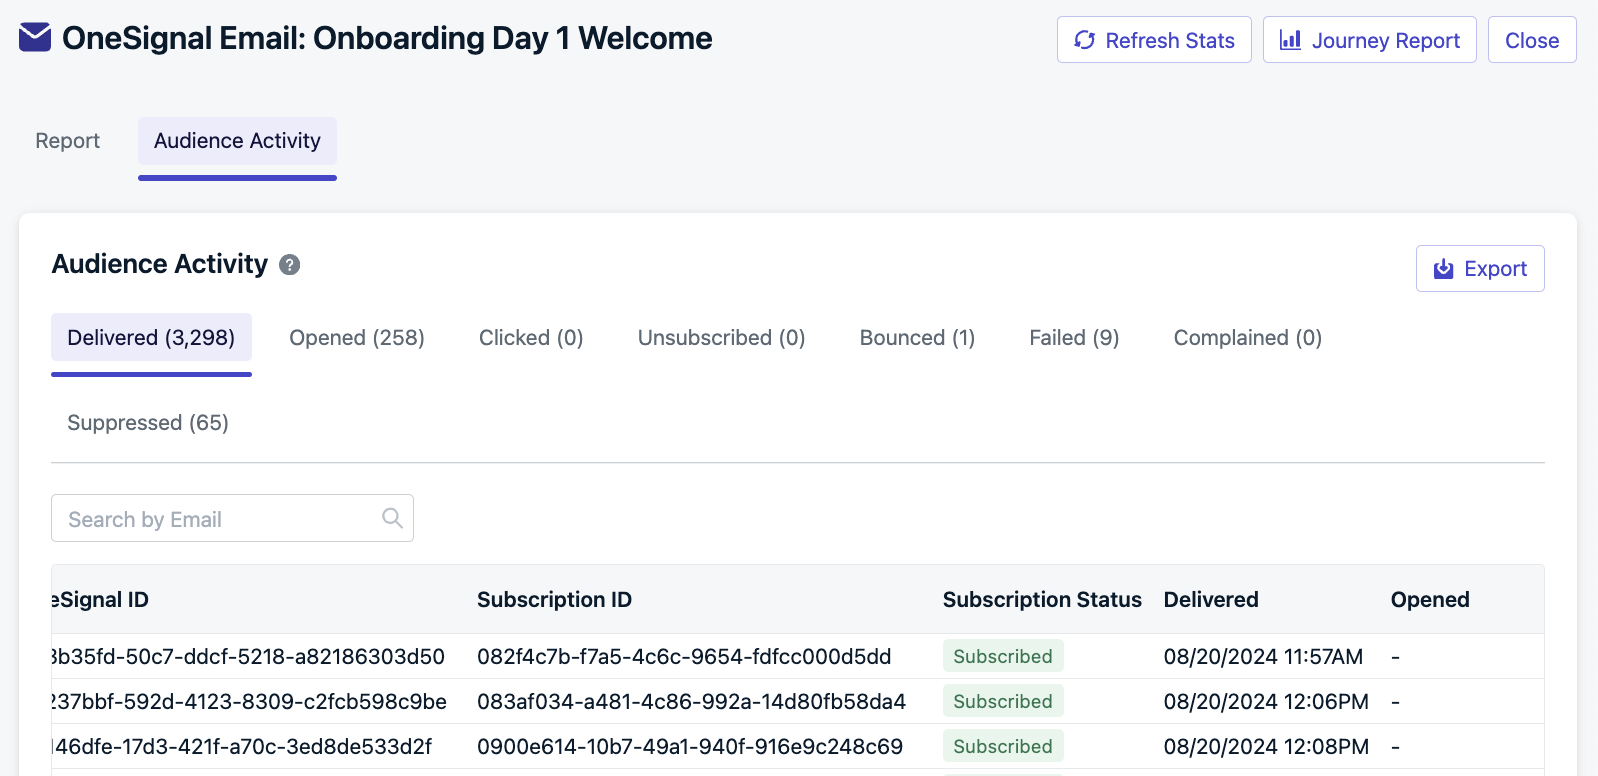This screenshot has width=1598, height=776.
Task: Click delivered time 08/20/2024 12:06PM
Action: click(1266, 702)
